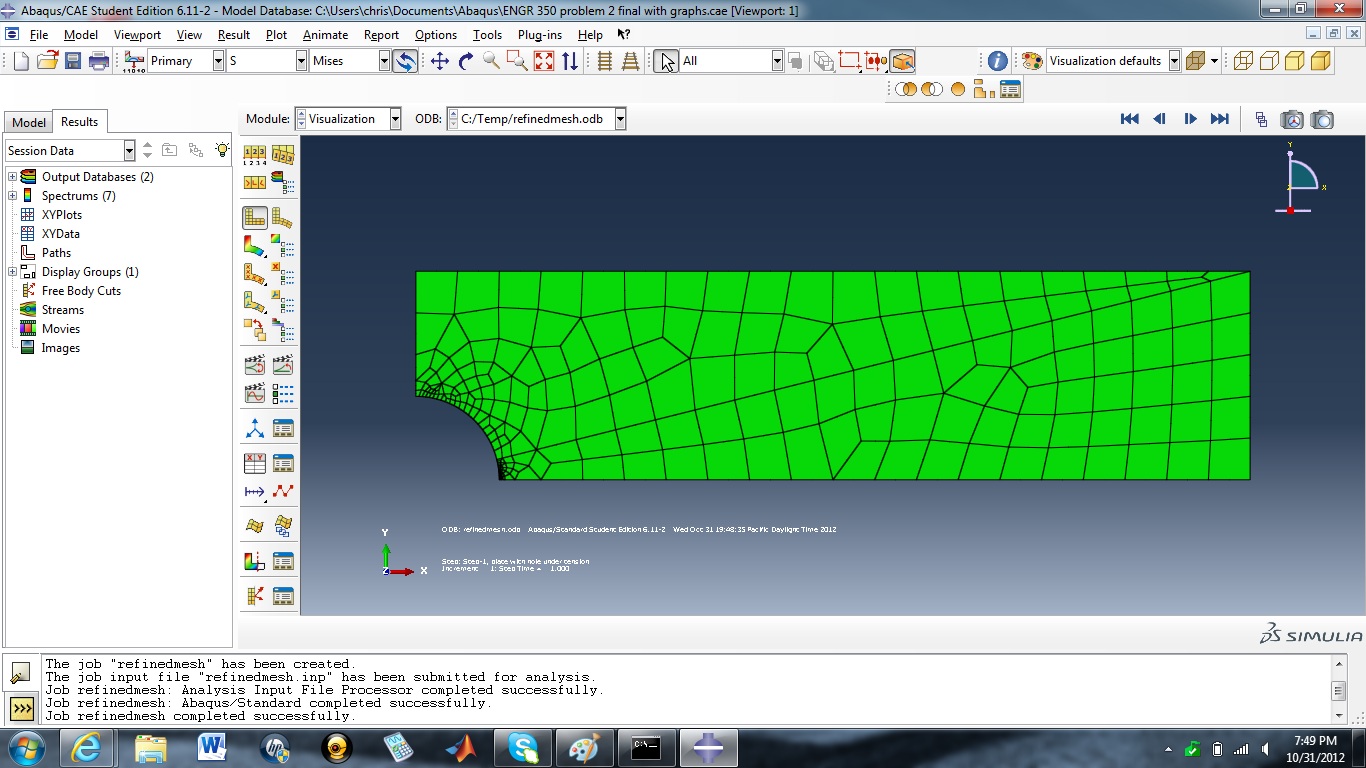Click the Plot Contours on Deformed Shape icon

click(254, 244)
